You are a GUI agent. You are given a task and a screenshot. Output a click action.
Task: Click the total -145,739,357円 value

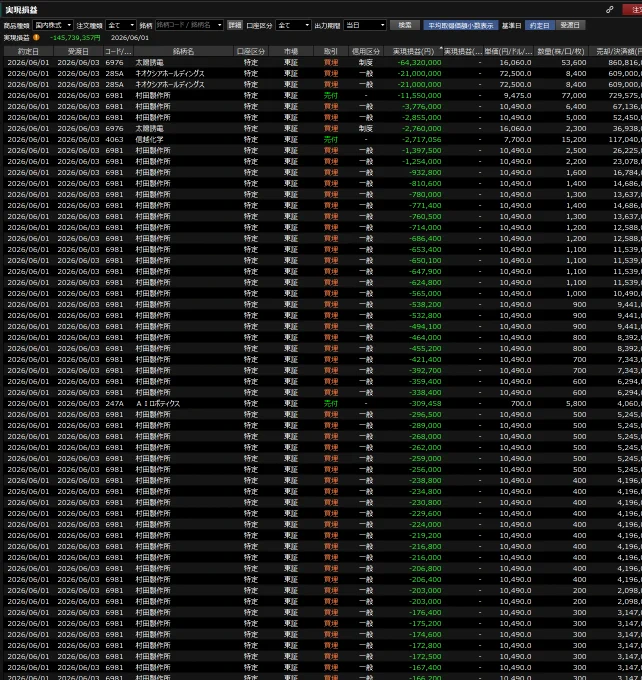(75, 38)
